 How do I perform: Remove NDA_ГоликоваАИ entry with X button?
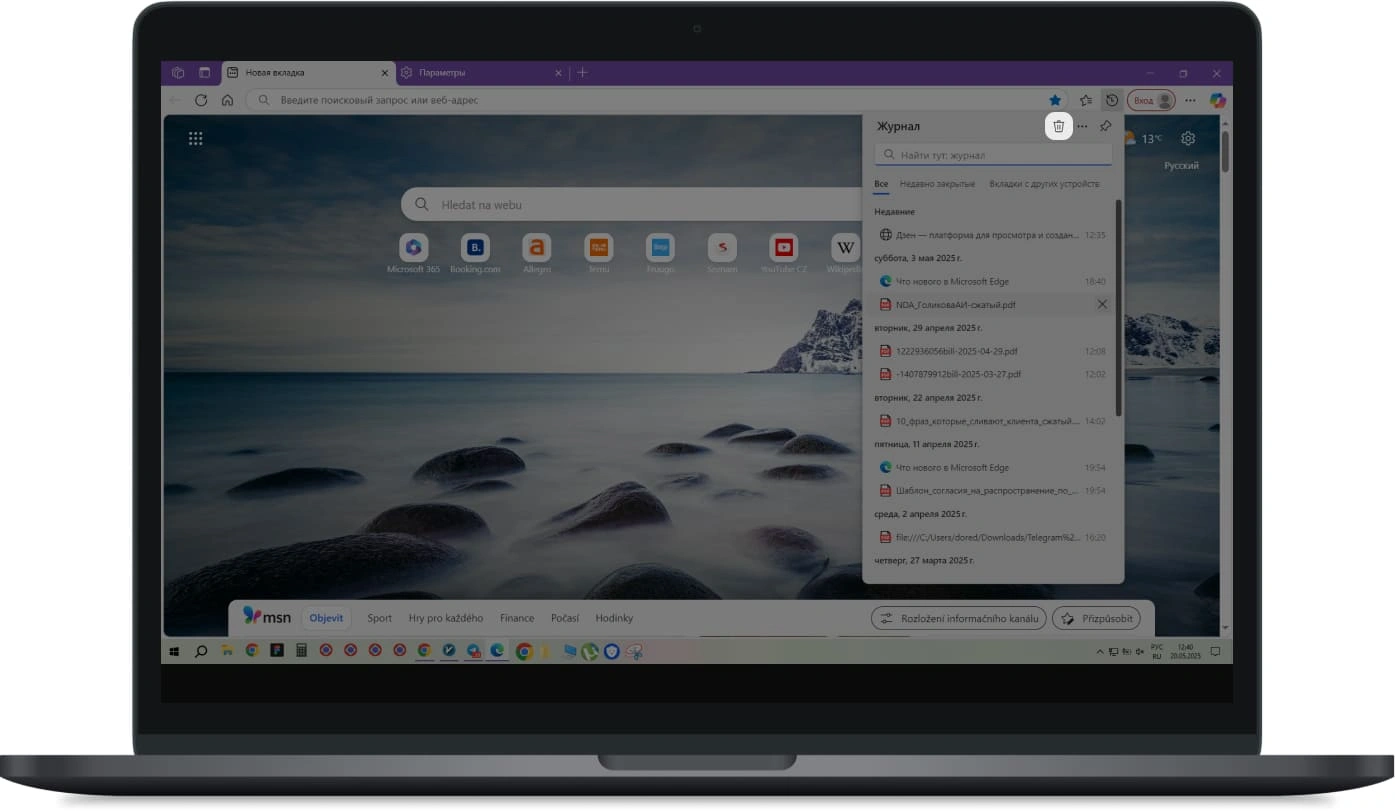click(x=1102, y=304)
